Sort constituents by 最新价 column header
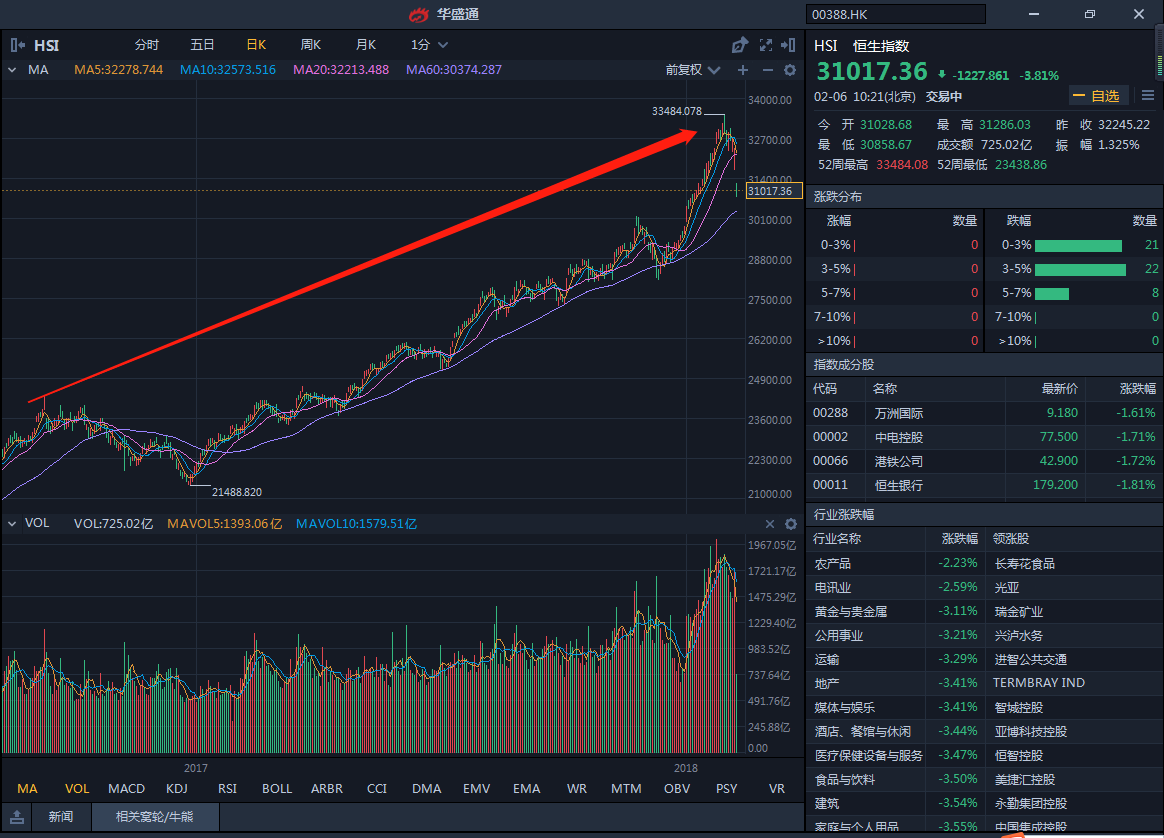Screen dimensions: 1164x838 point(1059,389)
